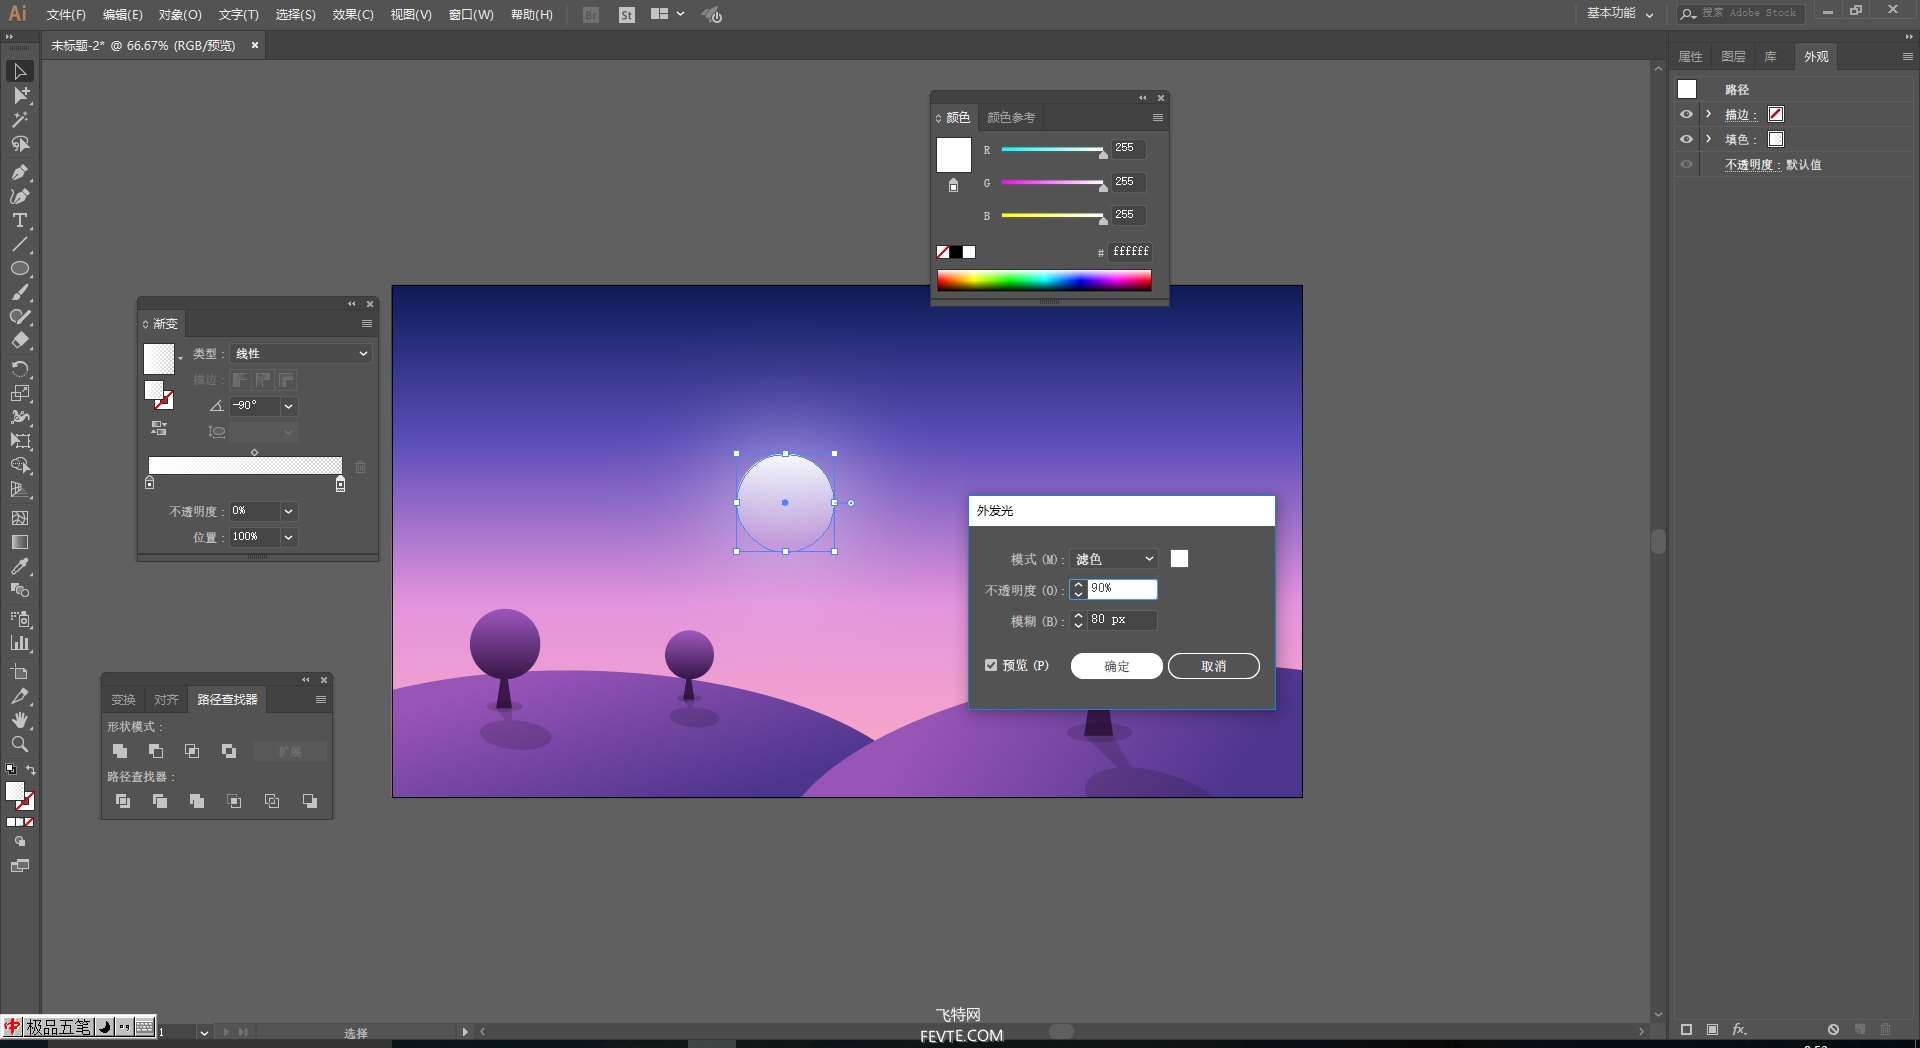Select the Rotate tool
Image resolution: width=1920 pixels, height=1048 pixels.
tap(20, 369)
